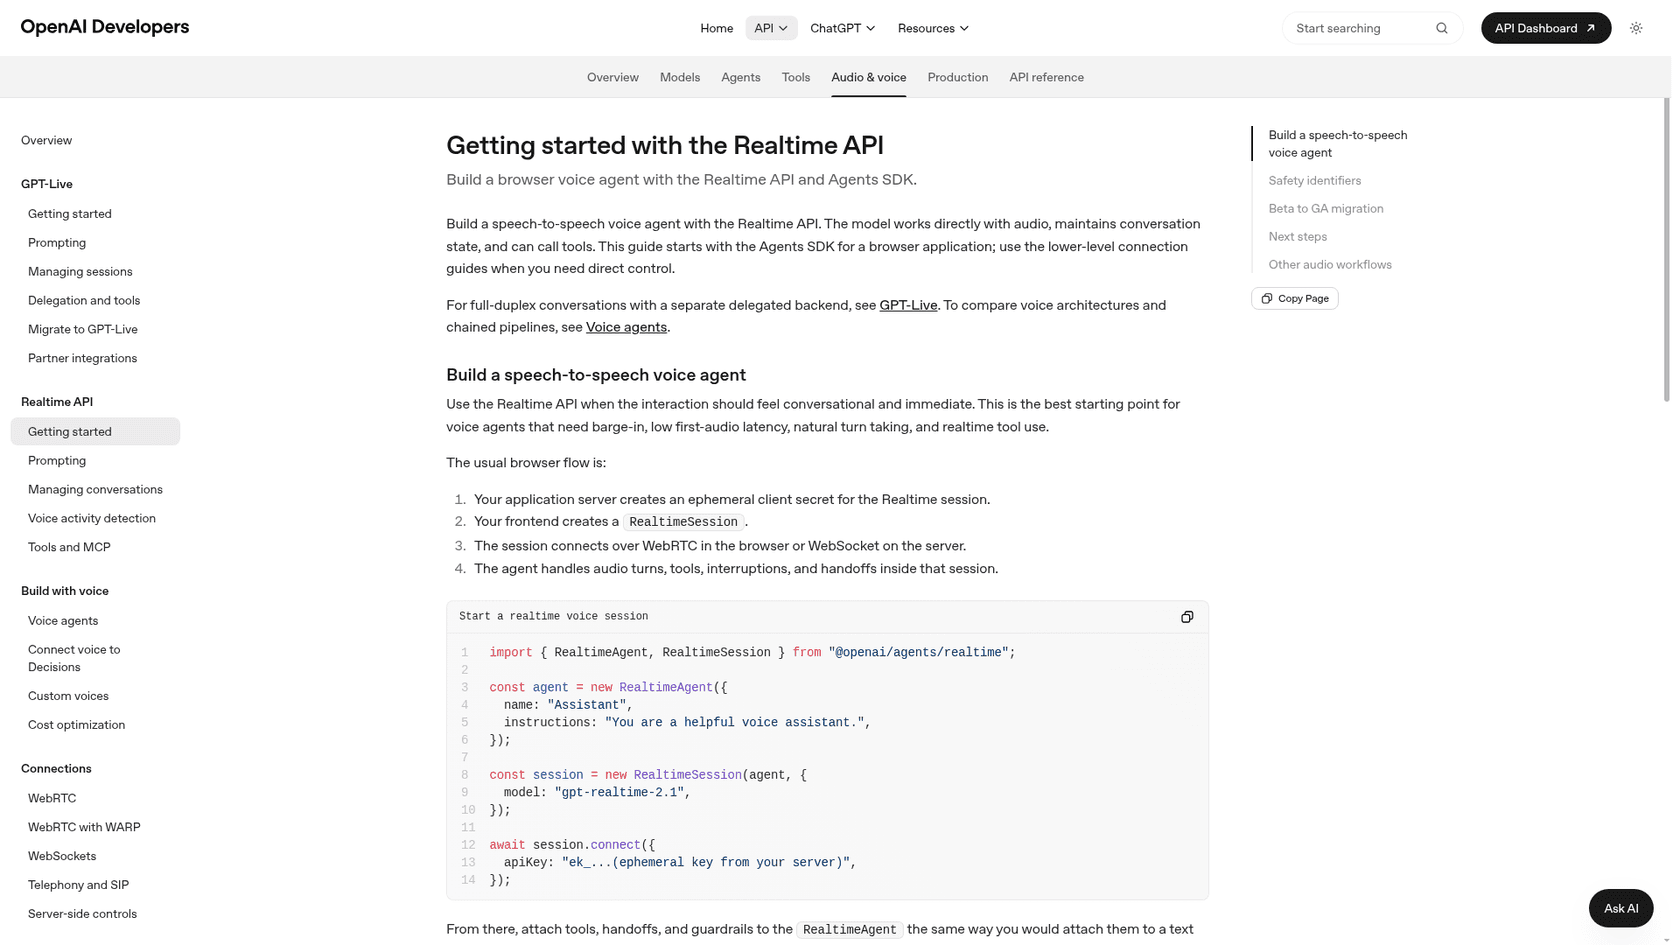Follow the Voice agents link in the article
1680x945 pixels.
[x=626, y=327]
